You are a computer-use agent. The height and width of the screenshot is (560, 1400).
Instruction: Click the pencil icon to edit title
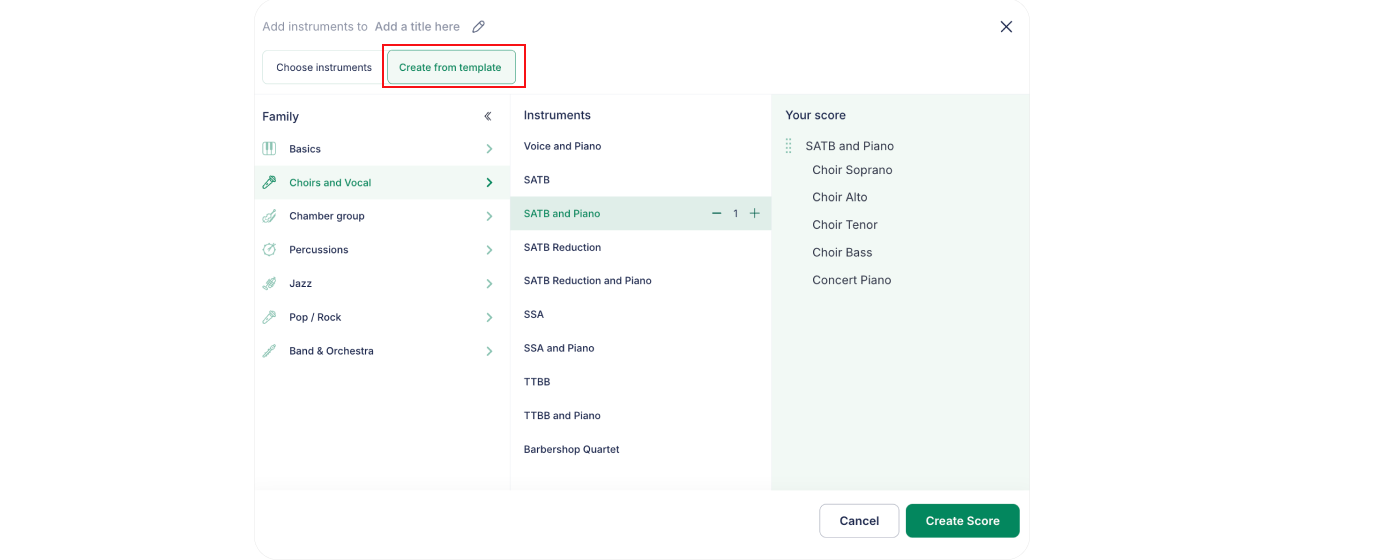coord(479,27)
